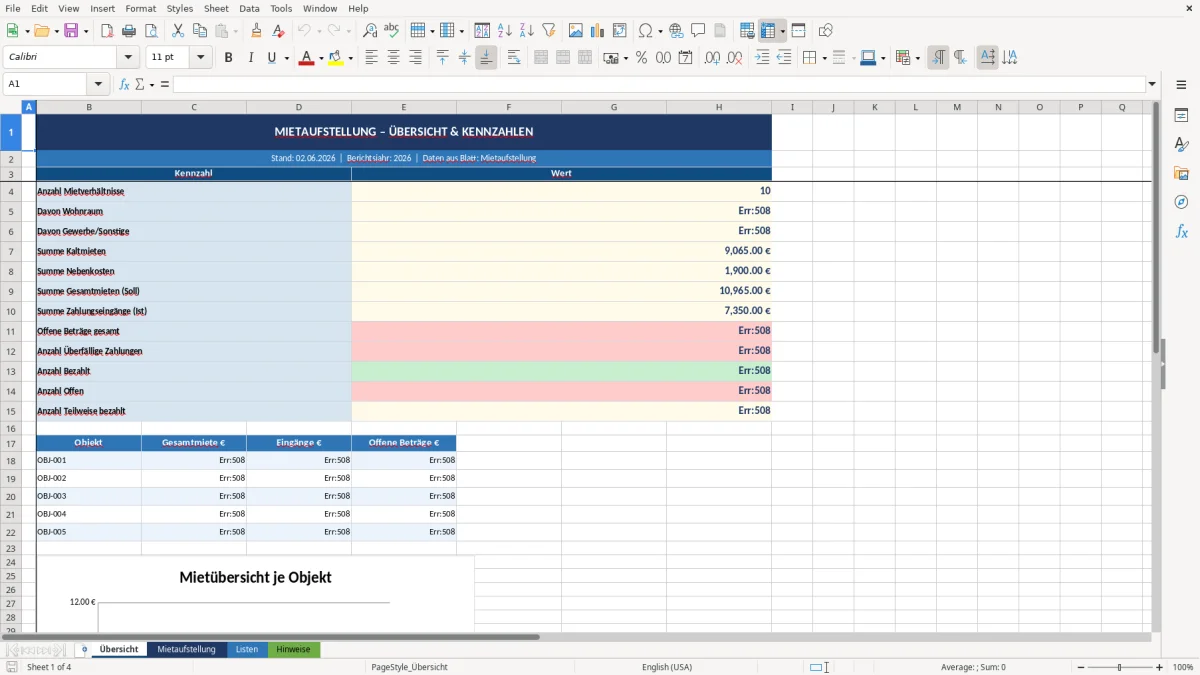Click the Copy icon
The image size is (1200, 675).
(200, 31)
